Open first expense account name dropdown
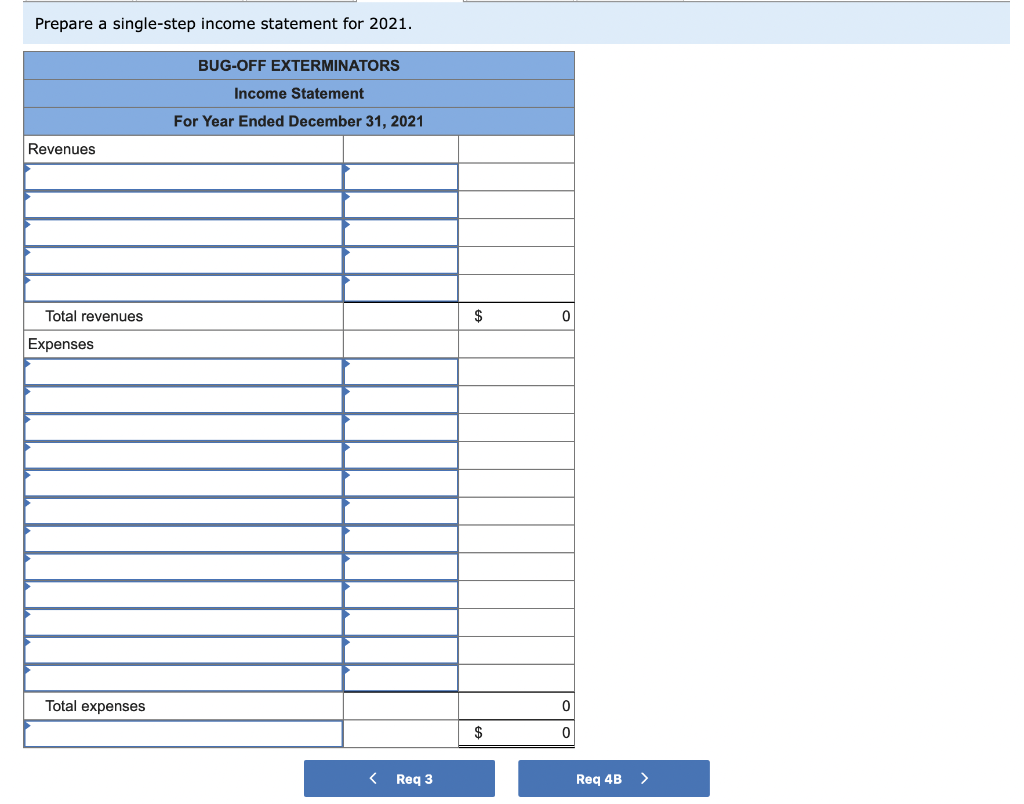The image size is (1024, 804). (x=184, y=372)
